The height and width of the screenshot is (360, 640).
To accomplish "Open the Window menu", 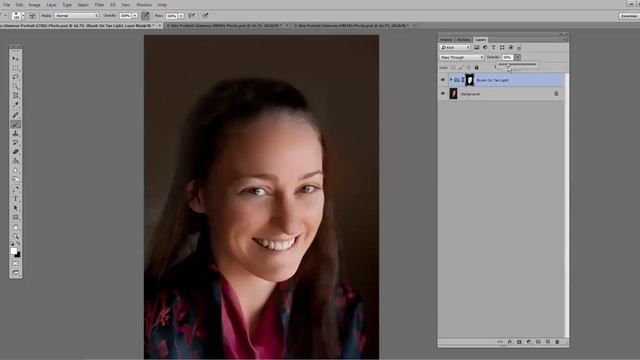I will 144,5.
